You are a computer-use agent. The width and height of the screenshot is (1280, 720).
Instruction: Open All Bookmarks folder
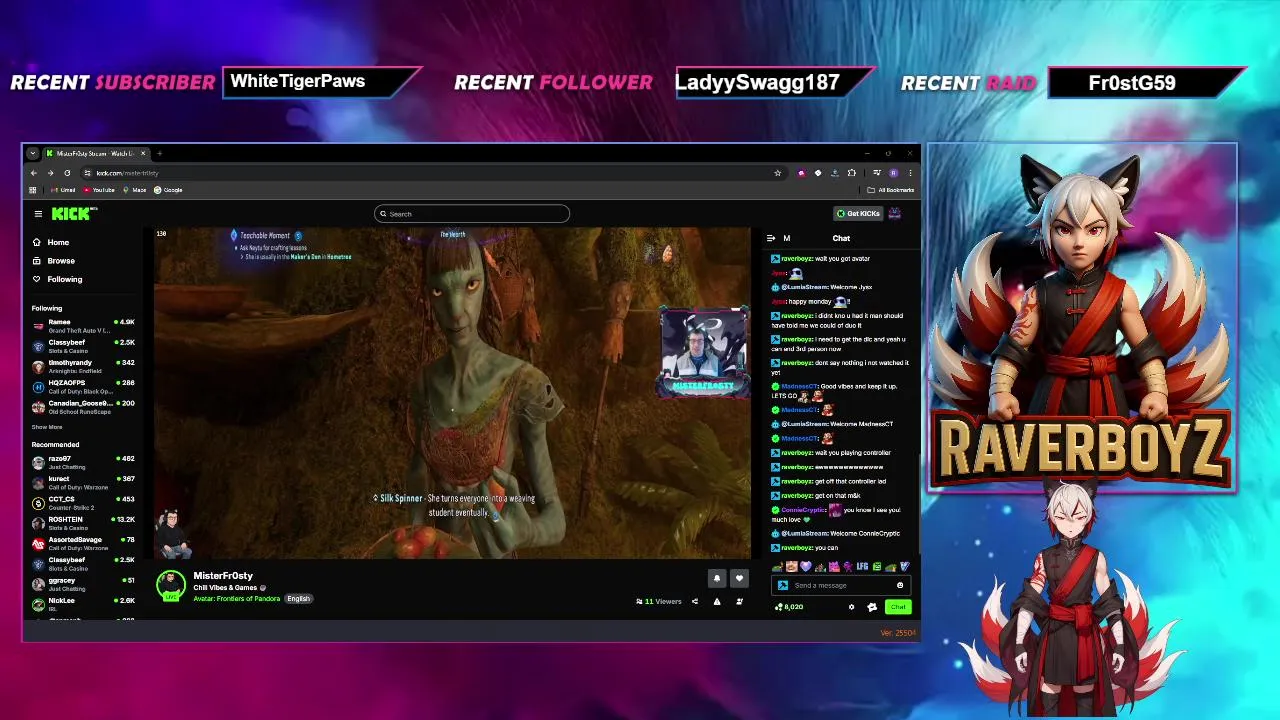point(891,190)
